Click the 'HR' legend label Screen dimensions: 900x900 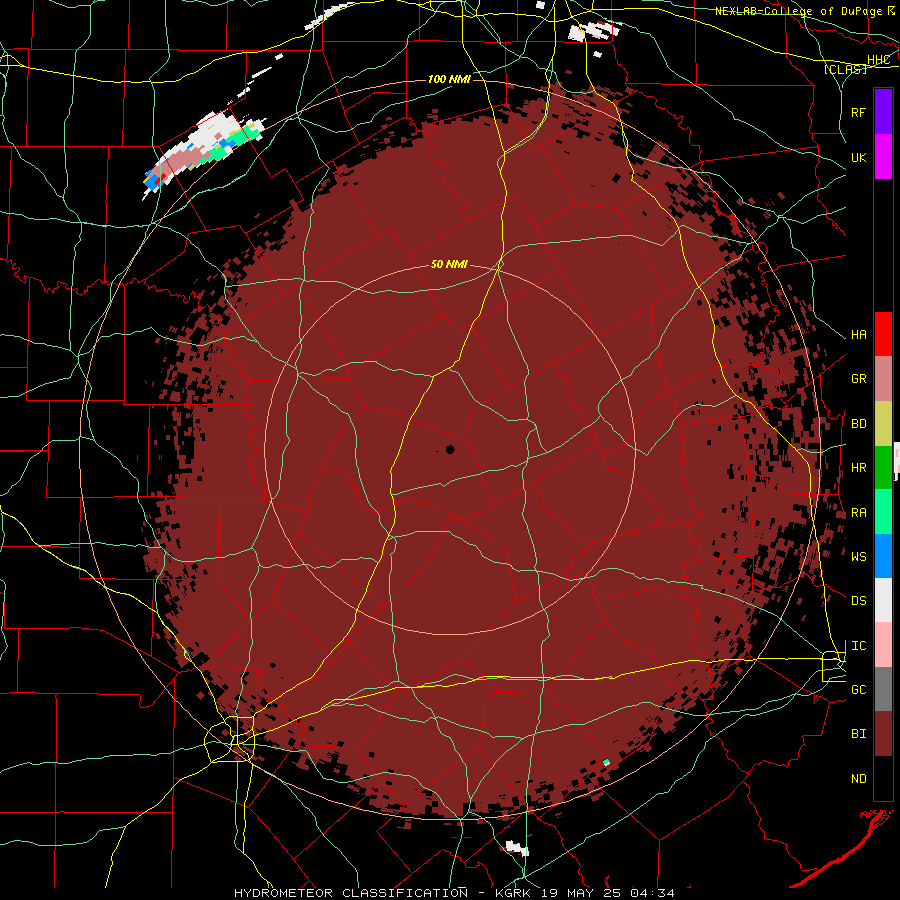coord(858,468)
